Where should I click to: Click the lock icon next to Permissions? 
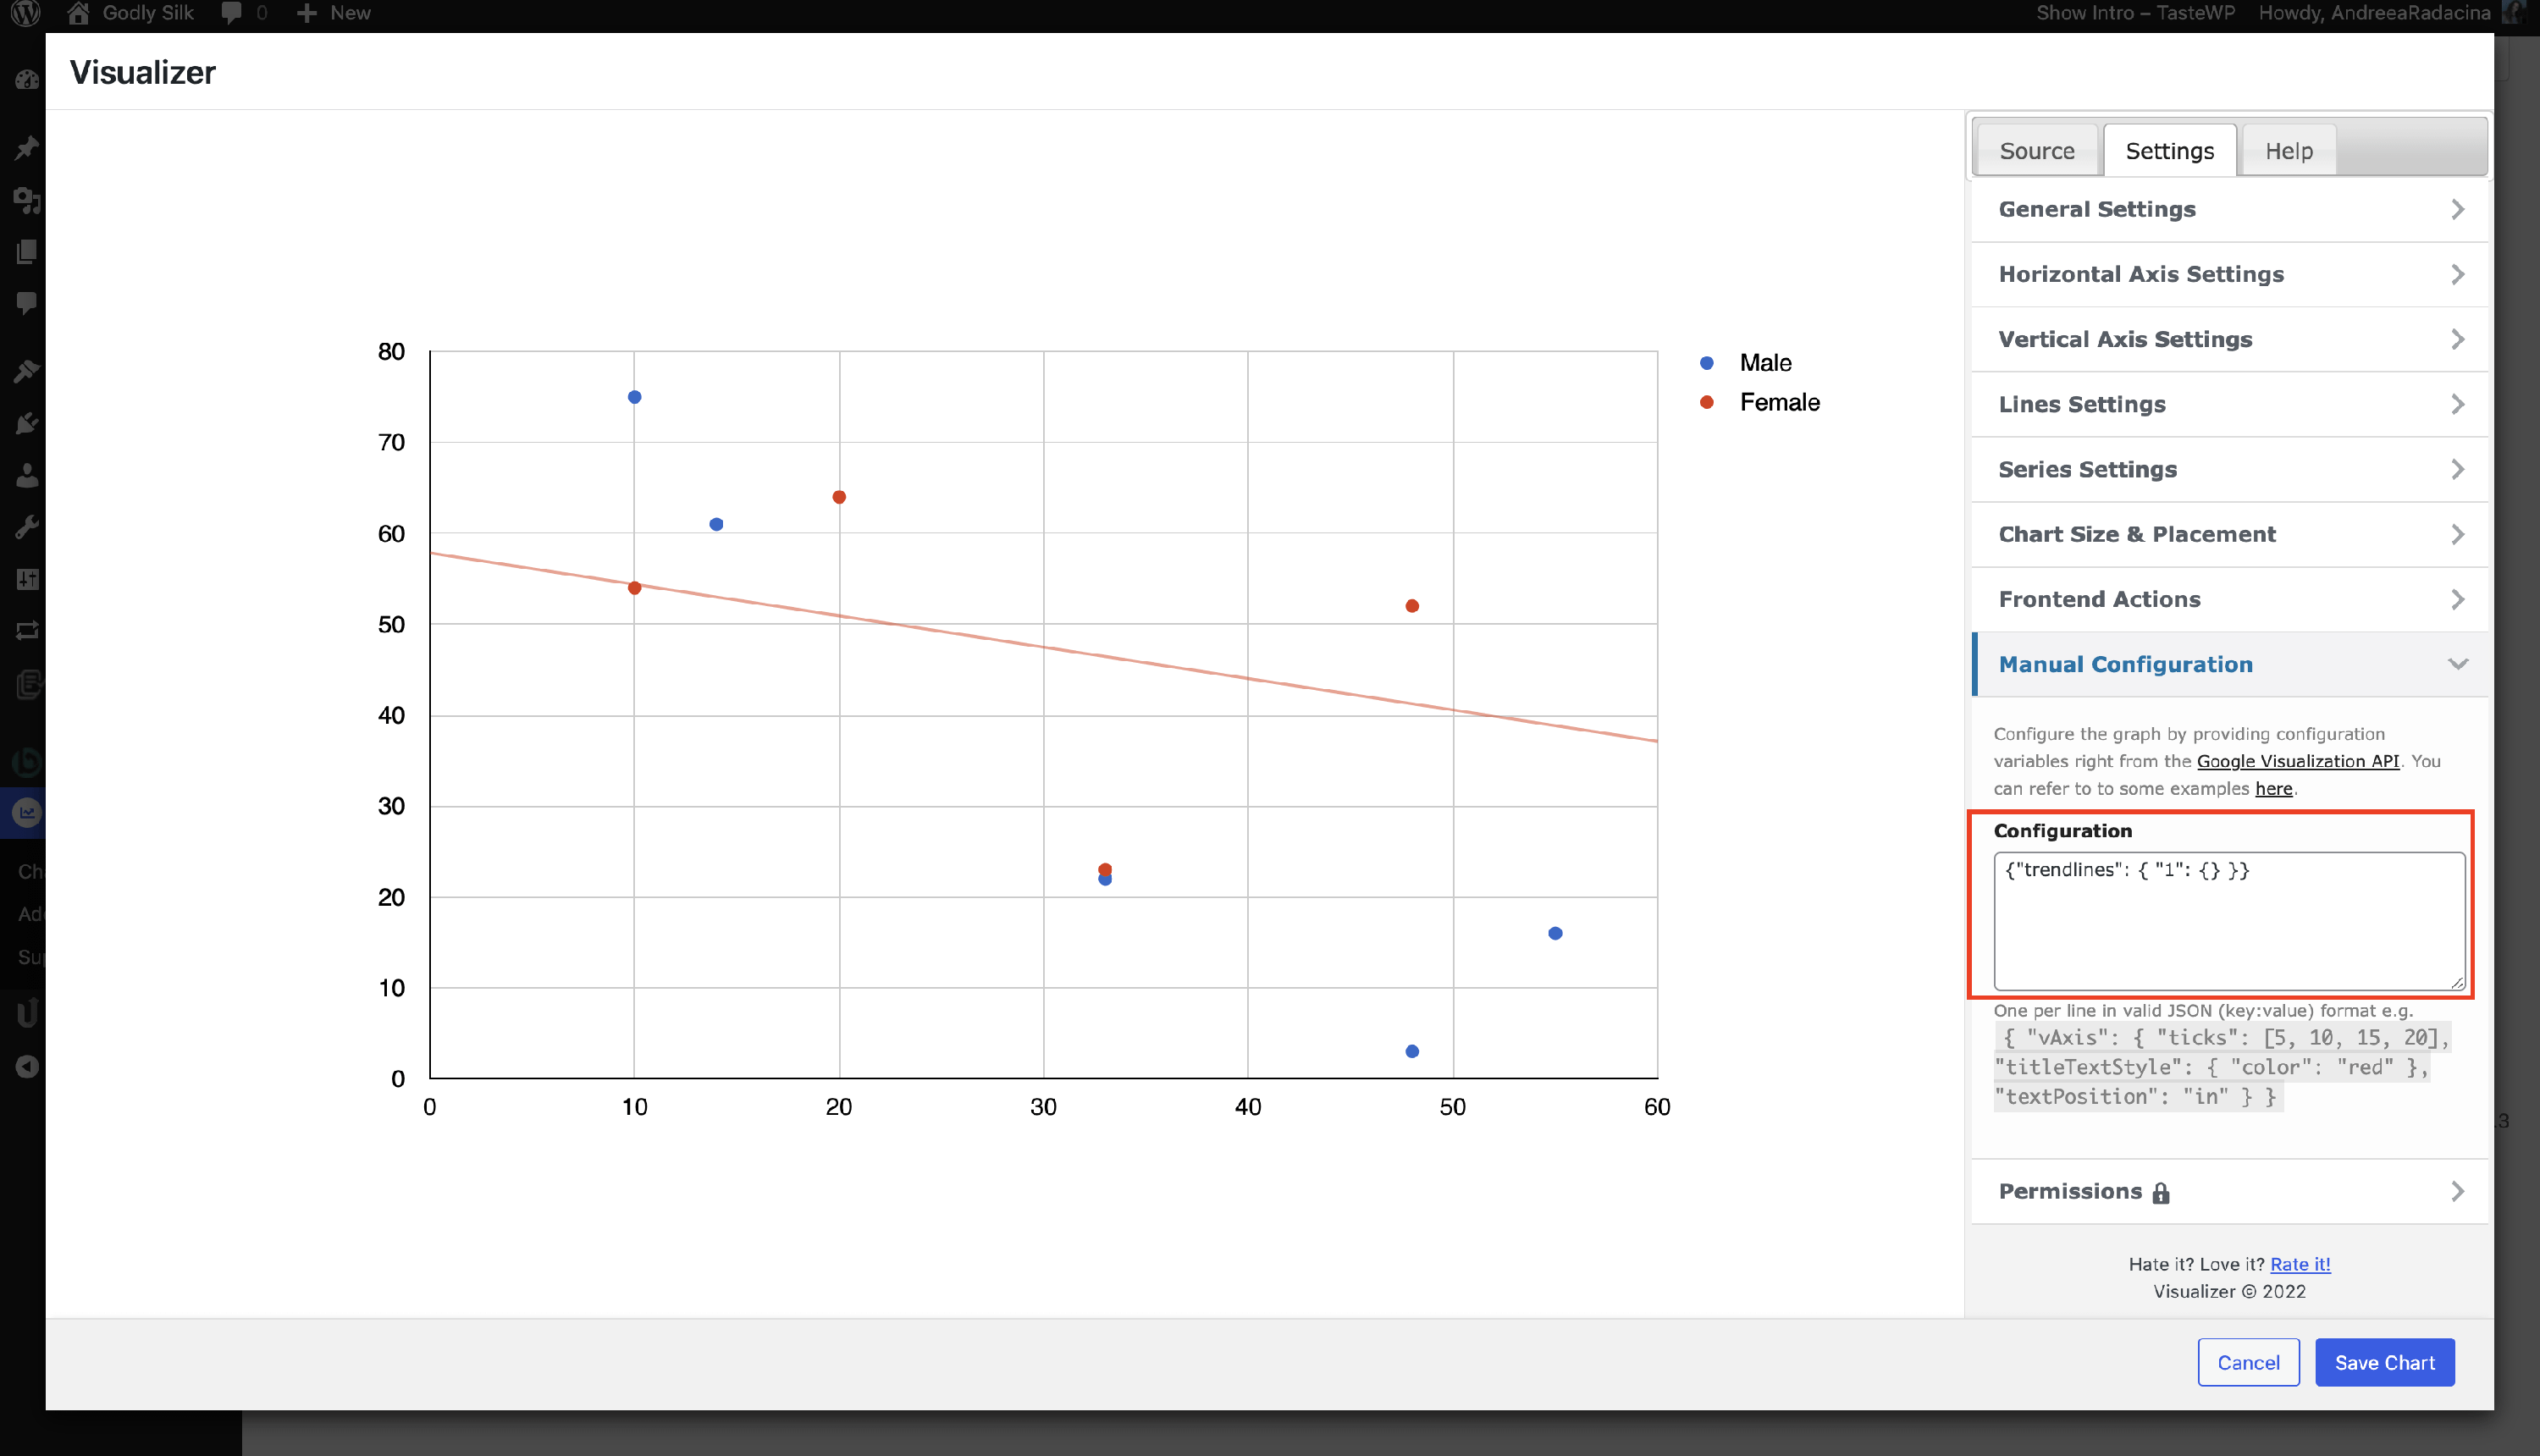tap(2161, 1193)
